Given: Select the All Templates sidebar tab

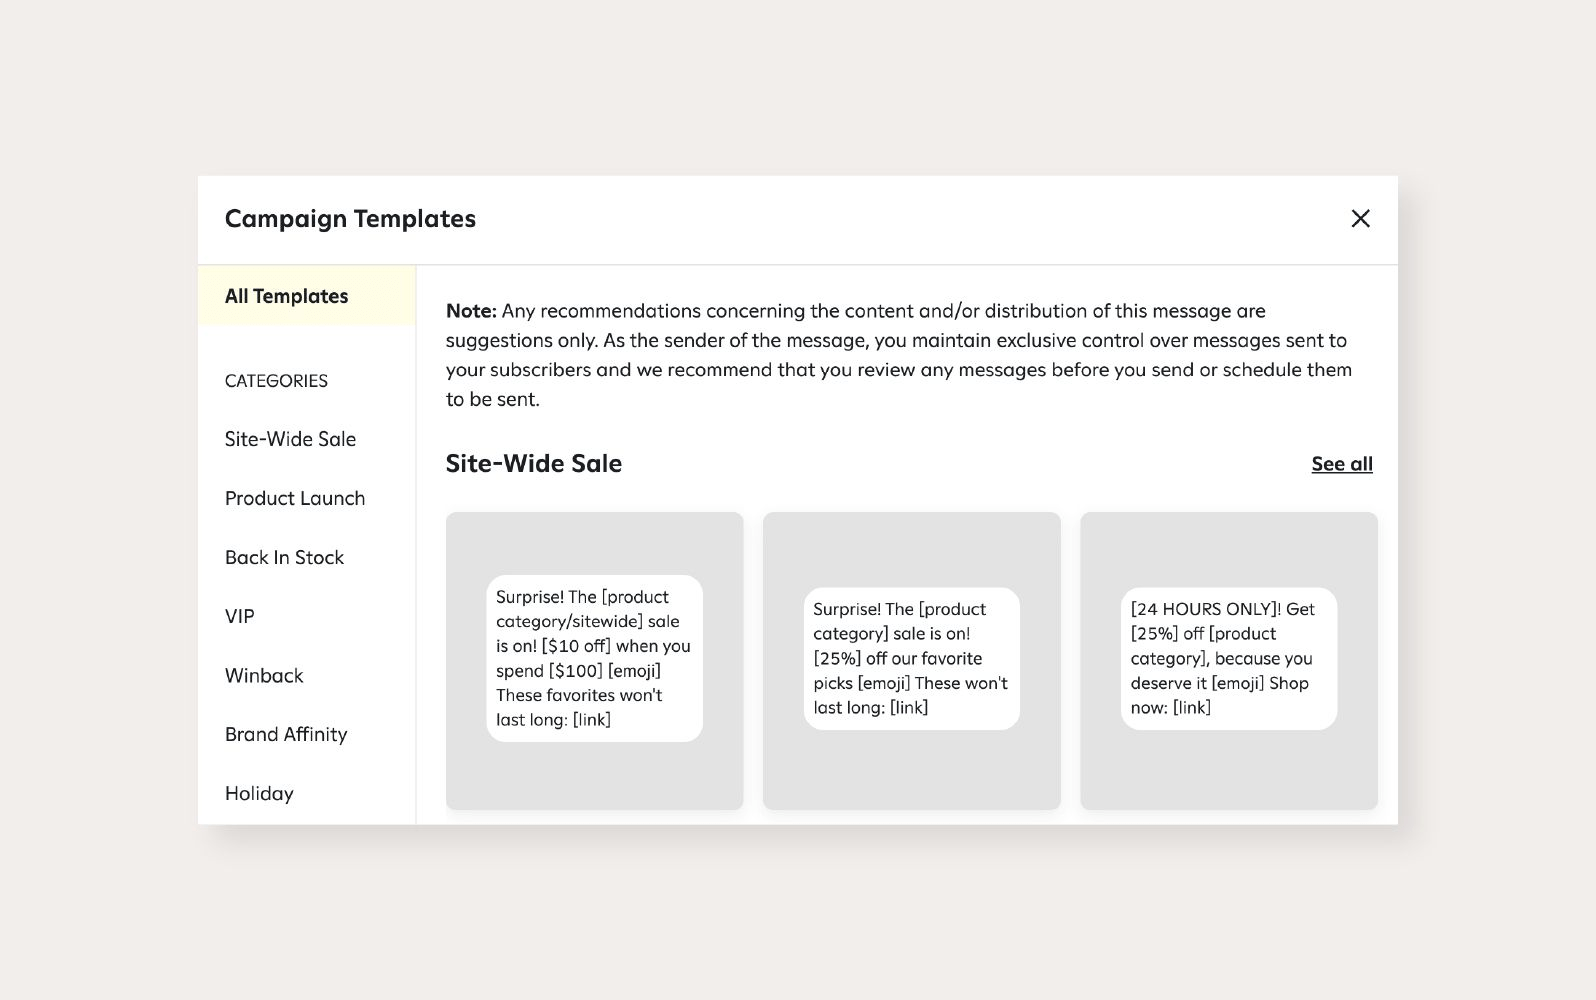Looking at the screenshot, I should [287, 296].
